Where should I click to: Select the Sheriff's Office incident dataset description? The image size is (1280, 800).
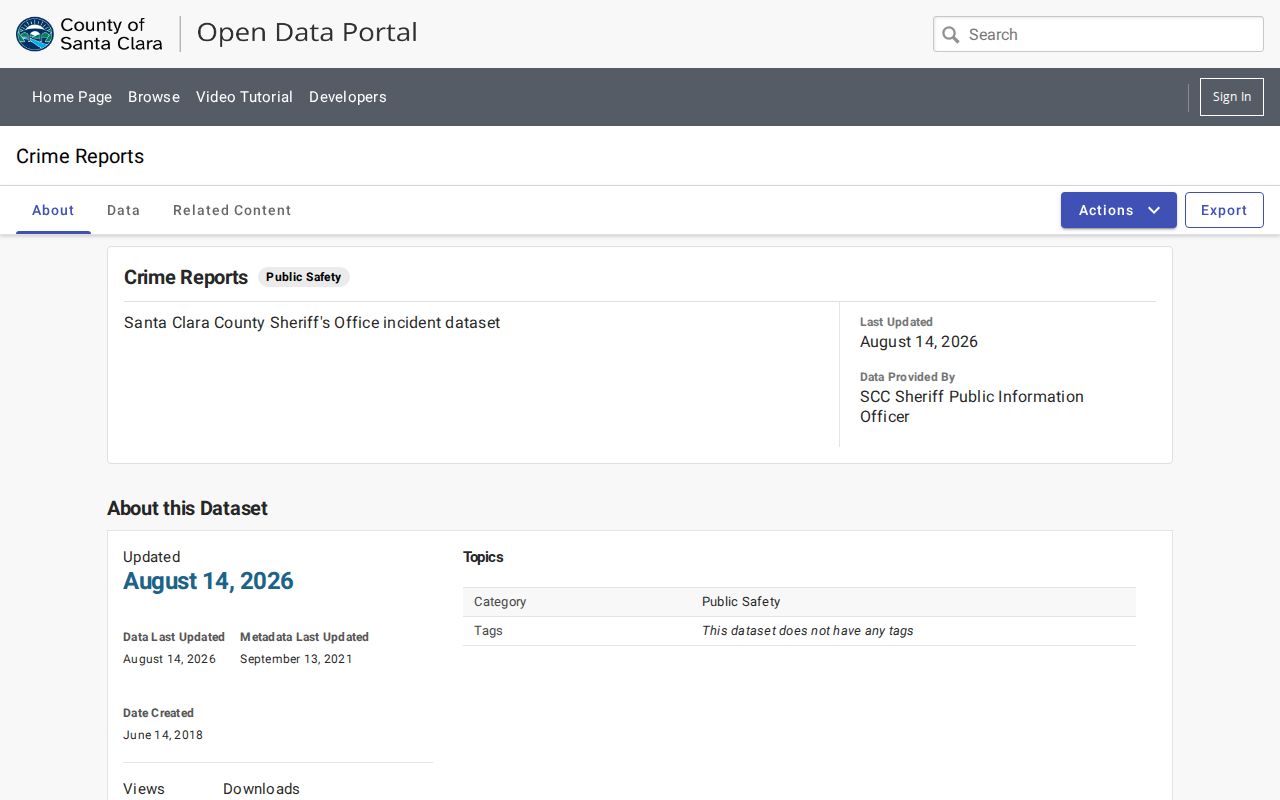click(x=312, y=323)
